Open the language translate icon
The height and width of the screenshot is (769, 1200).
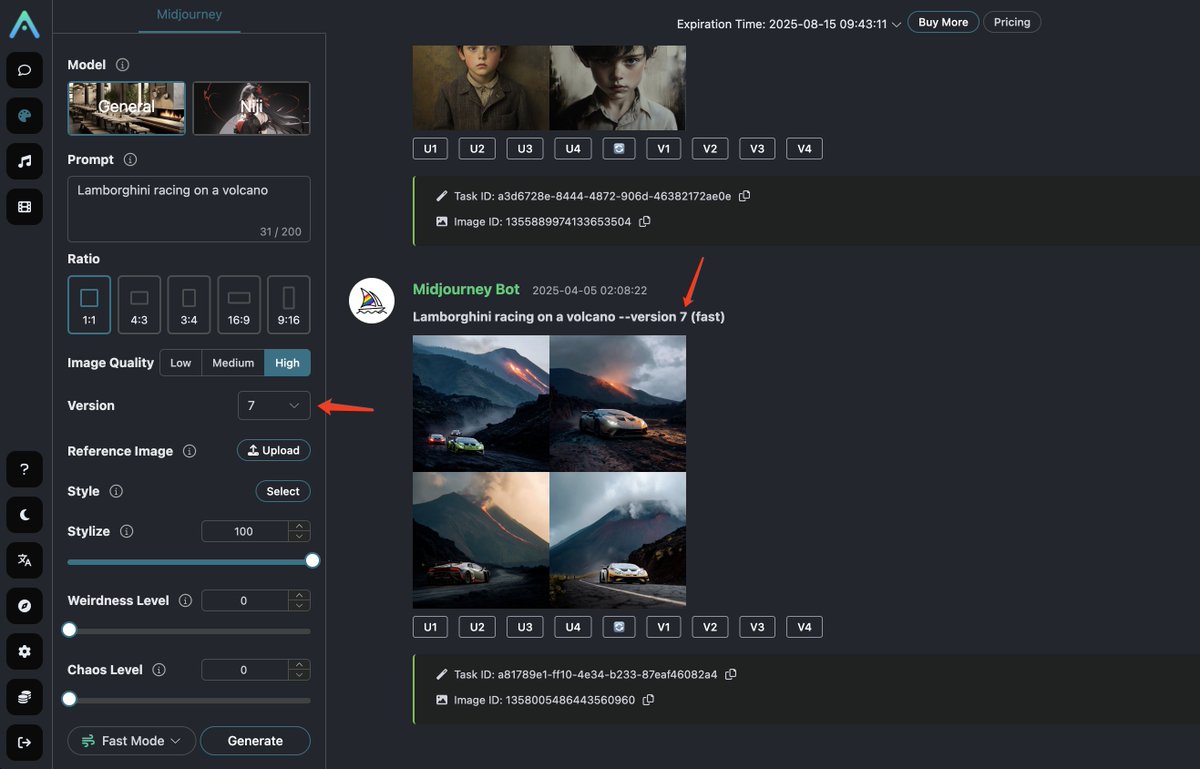[x=25, y=560]
